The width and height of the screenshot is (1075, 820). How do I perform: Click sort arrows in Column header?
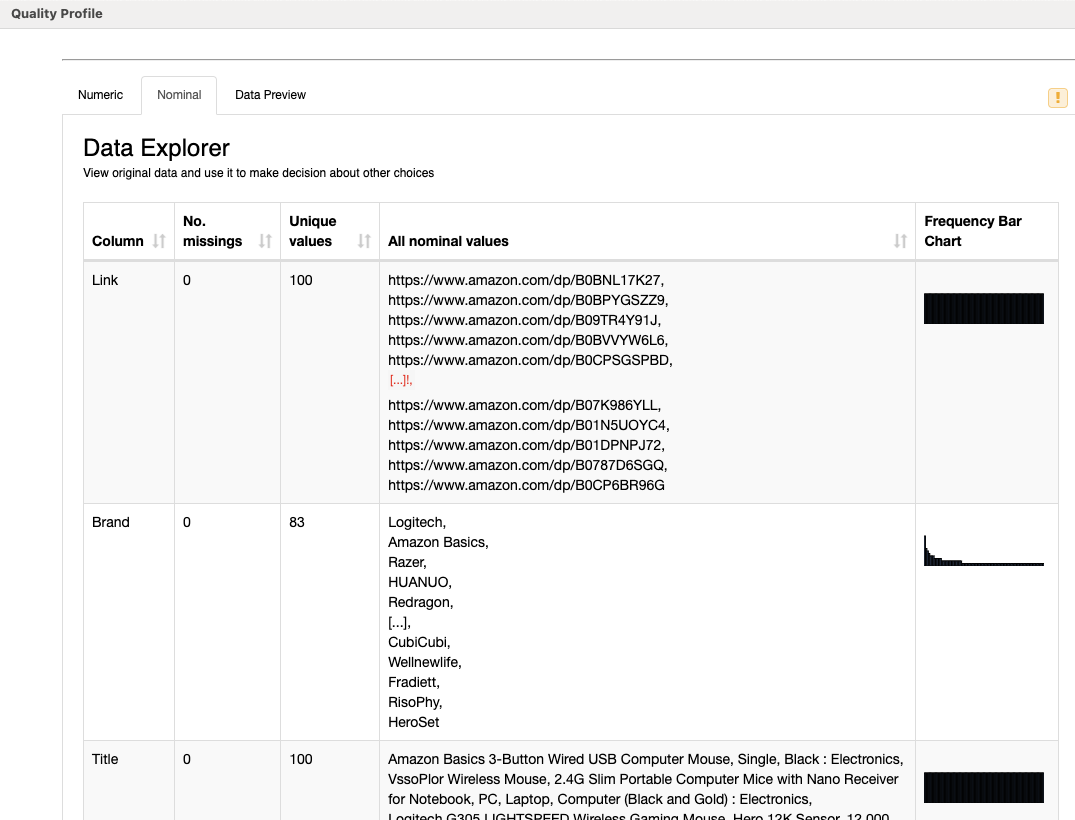click(159, 241)
